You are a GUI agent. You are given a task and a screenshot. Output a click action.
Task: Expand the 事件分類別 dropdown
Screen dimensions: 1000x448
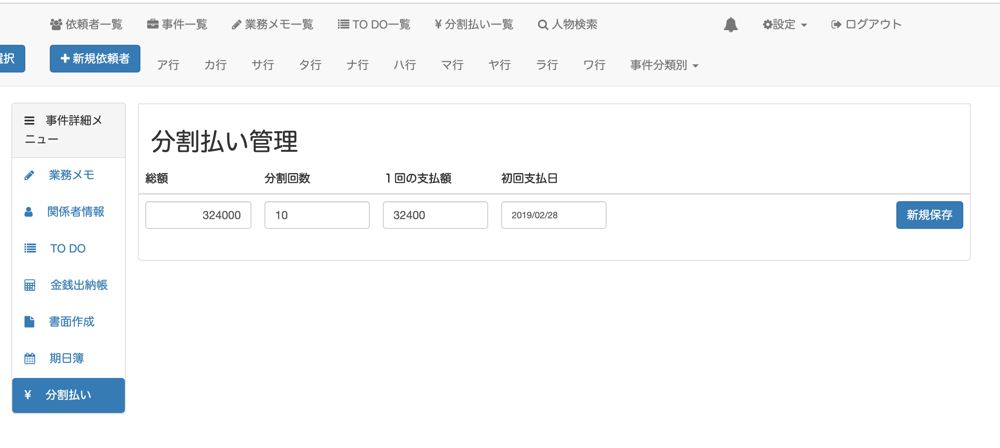(664, 65)
